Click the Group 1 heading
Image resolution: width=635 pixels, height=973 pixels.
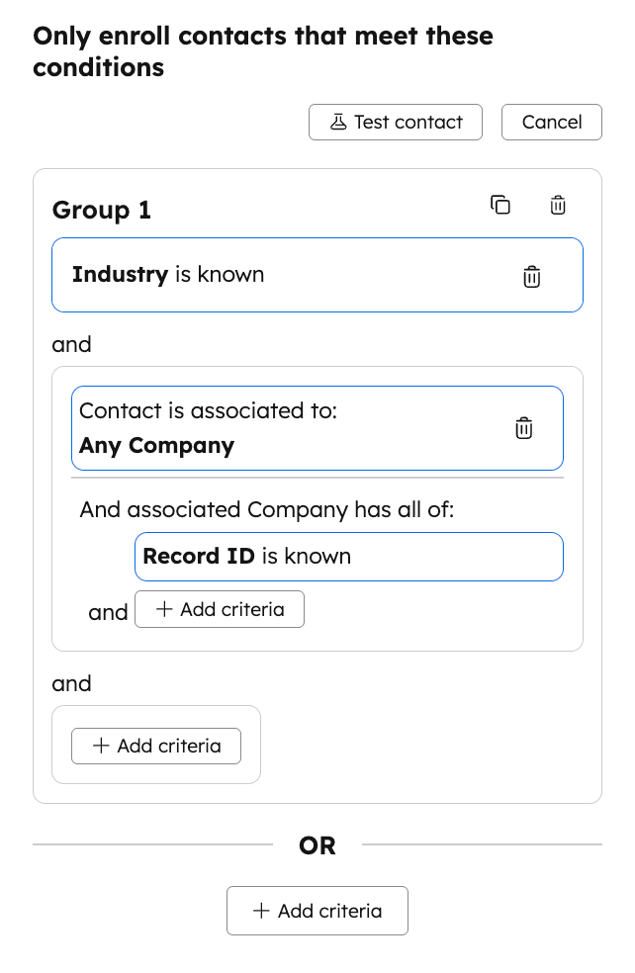(x=101, y=210)
